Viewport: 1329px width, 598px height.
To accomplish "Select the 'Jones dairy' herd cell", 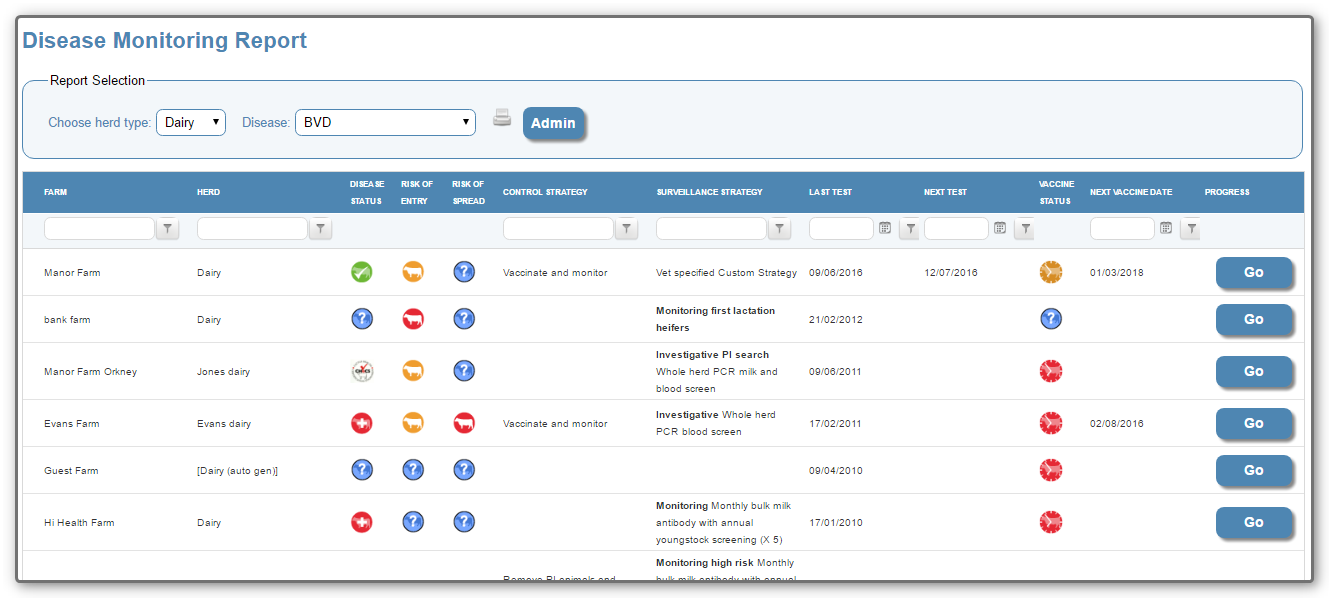I will (x=224, y=372).
